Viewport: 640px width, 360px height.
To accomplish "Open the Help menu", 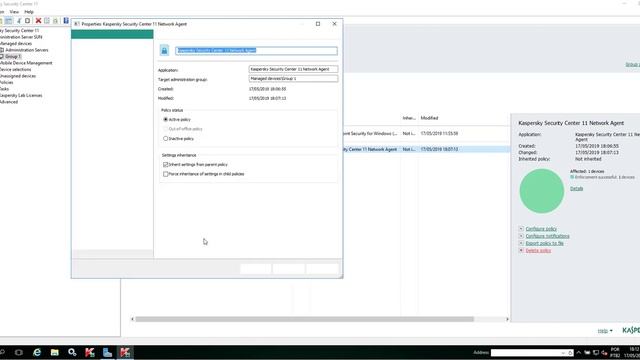I will (x=29, y=12).
